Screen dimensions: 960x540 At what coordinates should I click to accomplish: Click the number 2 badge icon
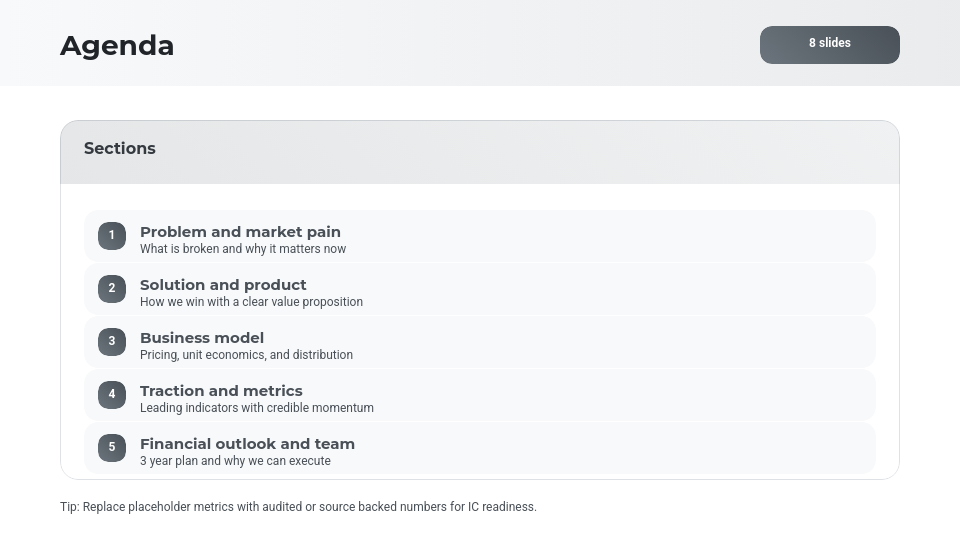[112, 289]
